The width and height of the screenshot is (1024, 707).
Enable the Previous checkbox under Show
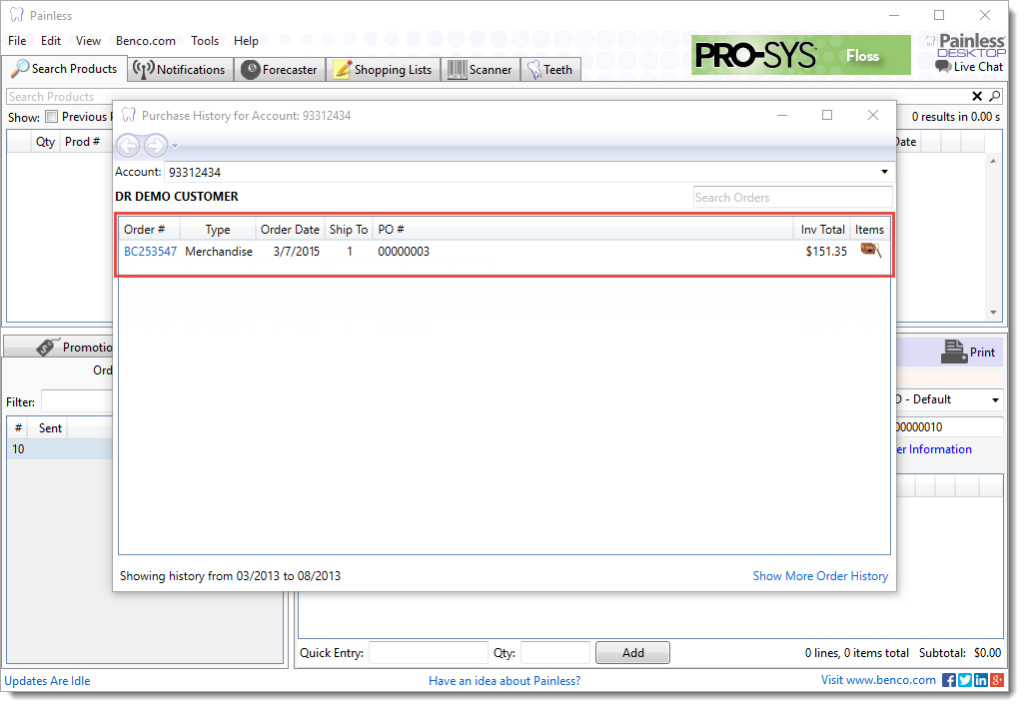[x=51, y=116]
